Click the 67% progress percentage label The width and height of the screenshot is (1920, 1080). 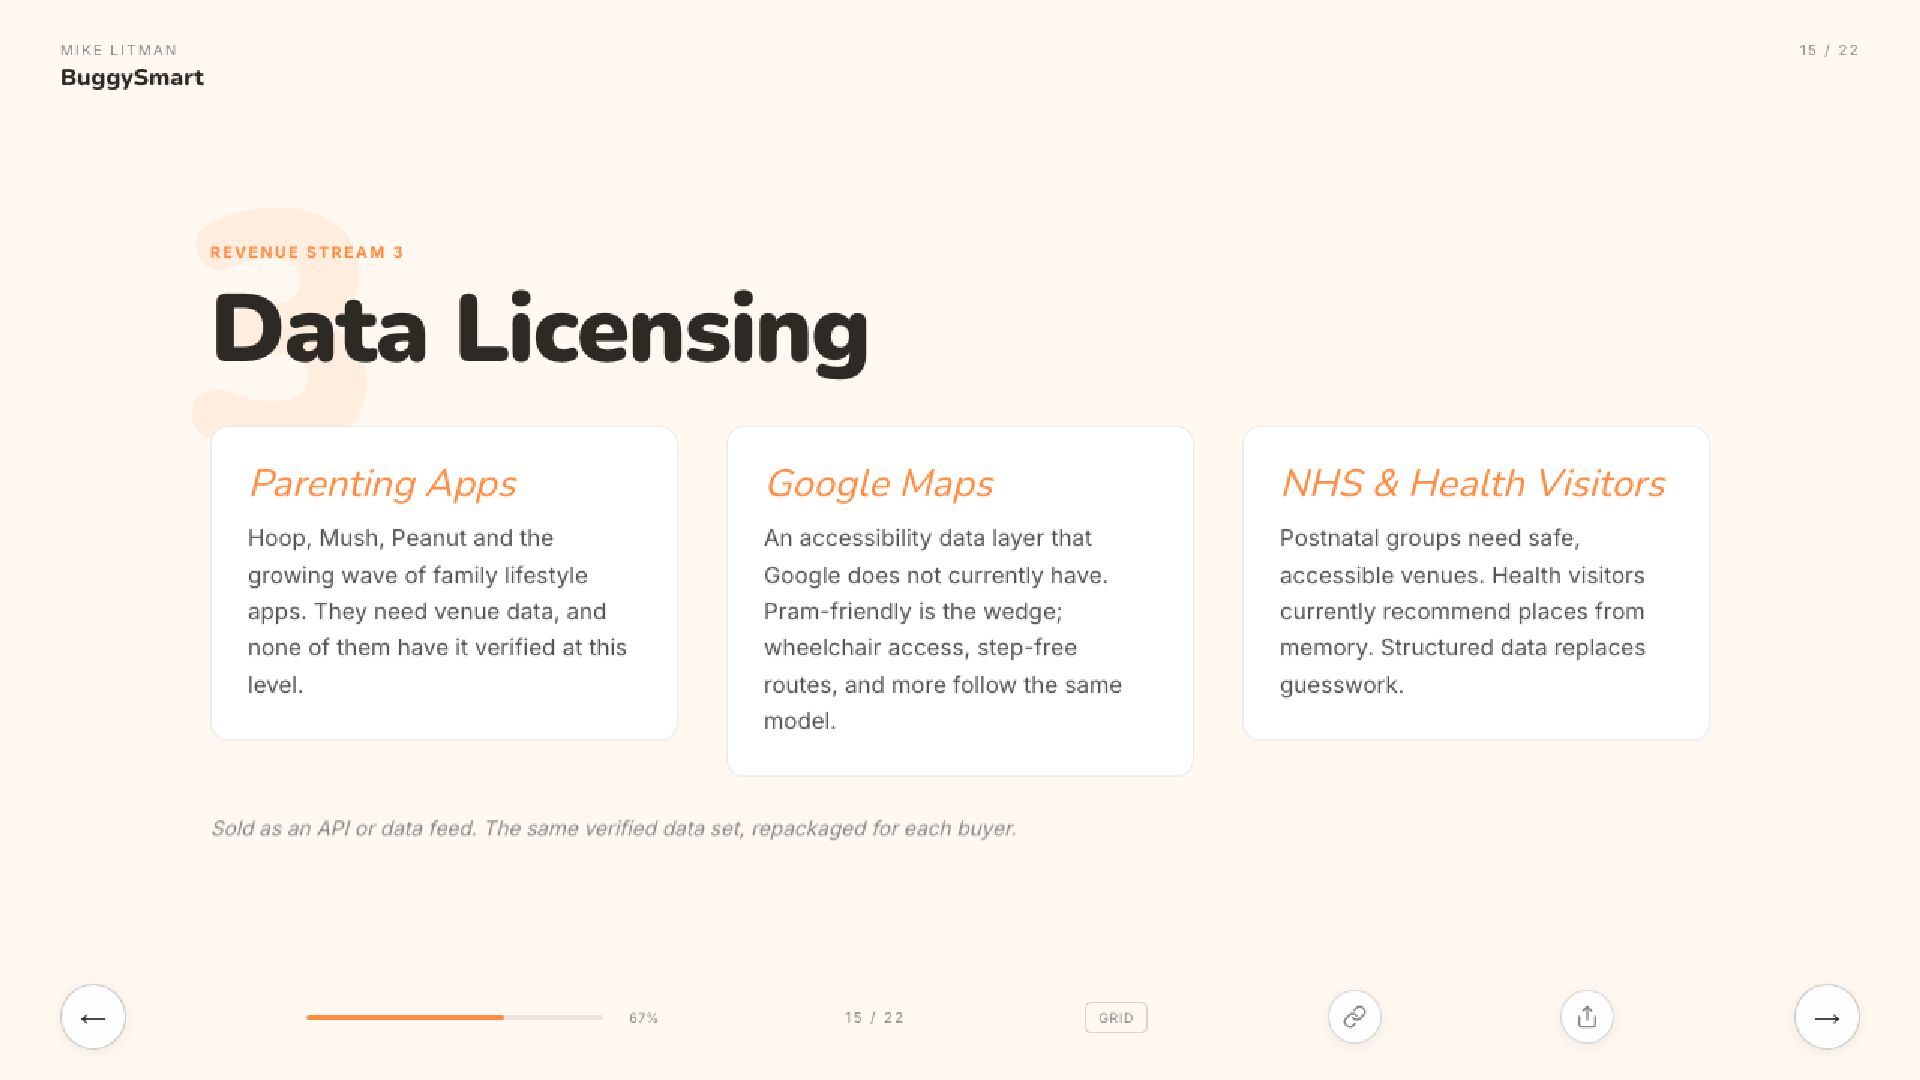point(643,1018)
